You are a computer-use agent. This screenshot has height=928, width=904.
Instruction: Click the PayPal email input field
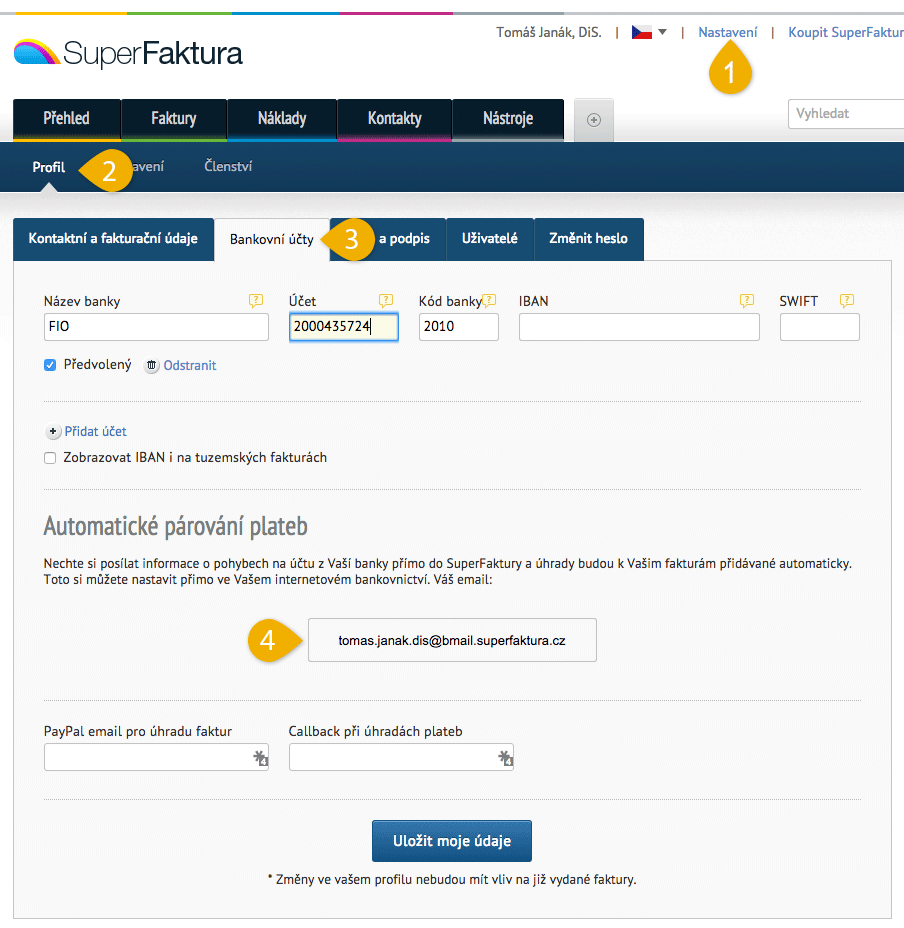click(156, 758)
